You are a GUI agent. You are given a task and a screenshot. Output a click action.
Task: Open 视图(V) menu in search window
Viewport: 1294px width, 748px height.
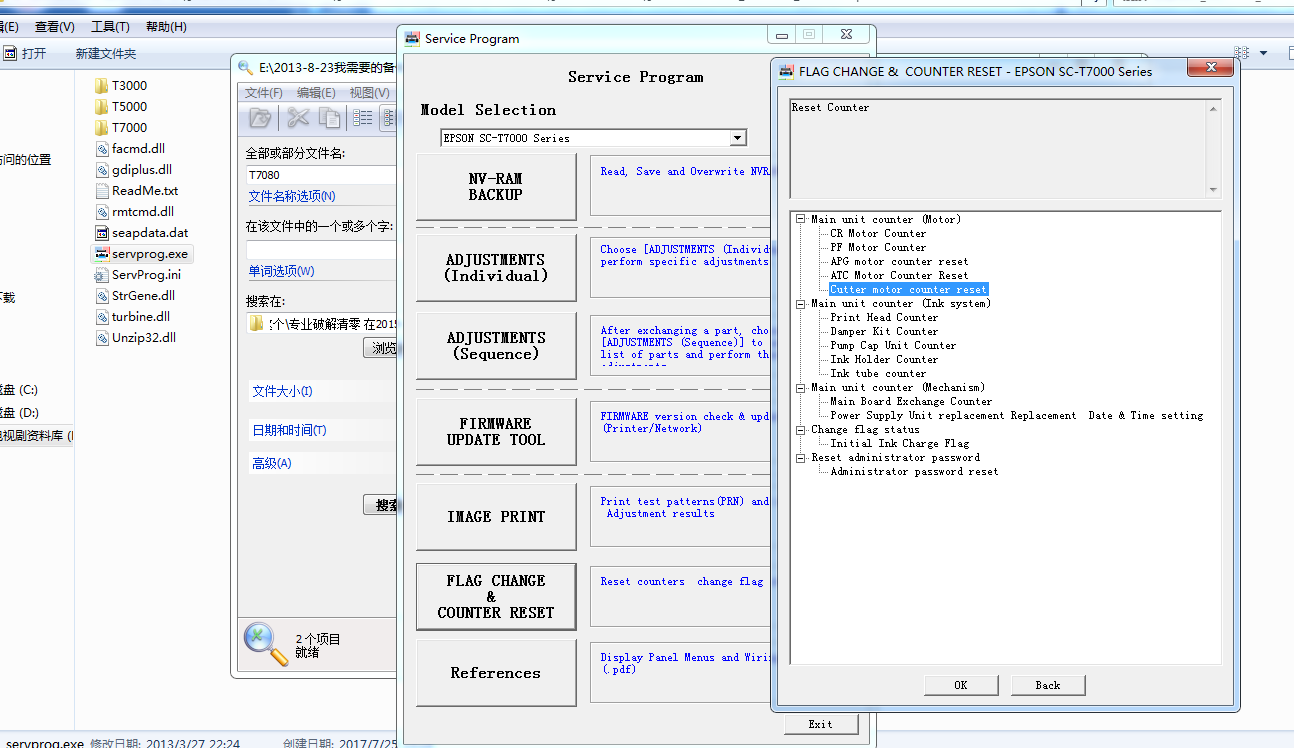pyautogui.click(x=370, y=92)
